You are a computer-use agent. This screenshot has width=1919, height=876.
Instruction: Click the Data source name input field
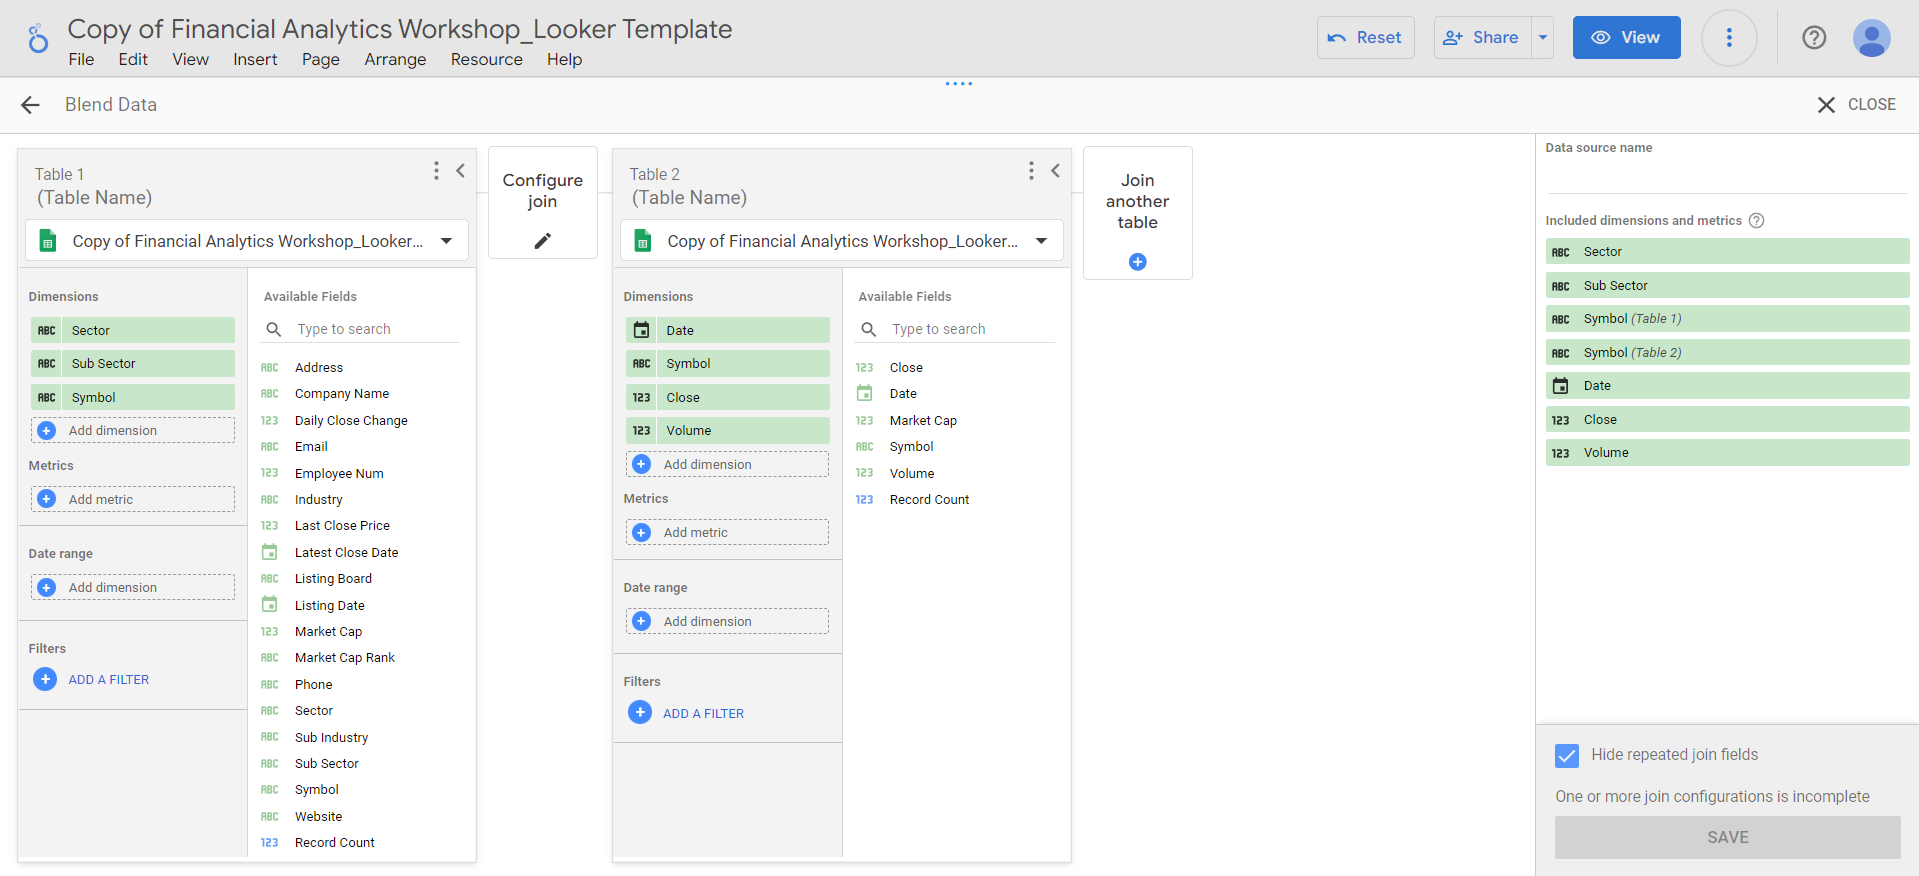tap(1726, 178)
